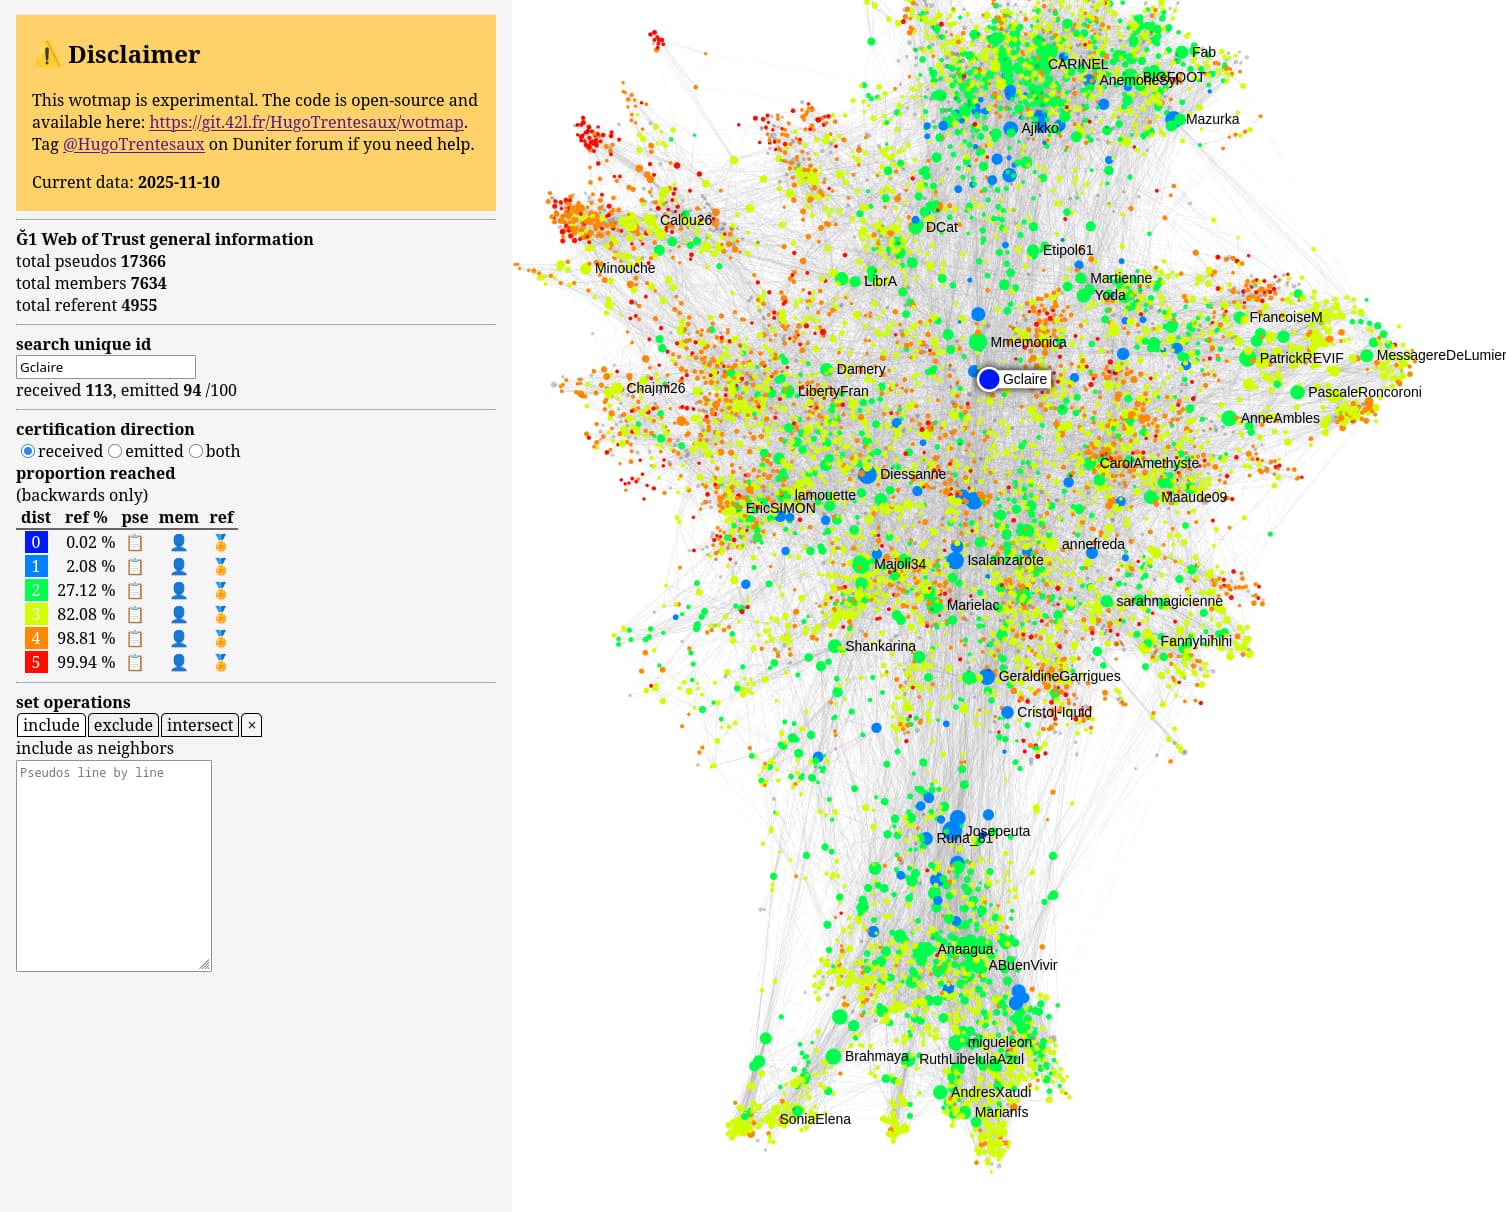1506x1212 pixels.
Task: Click referent medal icon in distance 3 row
Action: [x=221, y=615]
